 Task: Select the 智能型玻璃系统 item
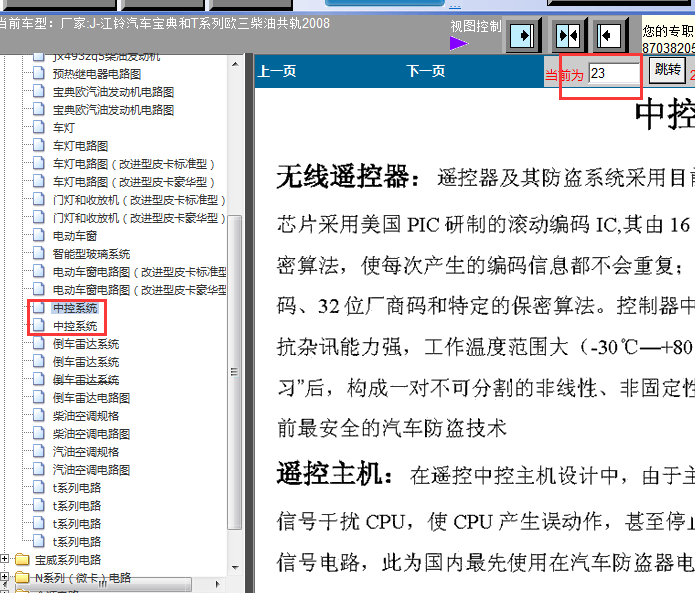pyautogui.click(x=91, y=254)
